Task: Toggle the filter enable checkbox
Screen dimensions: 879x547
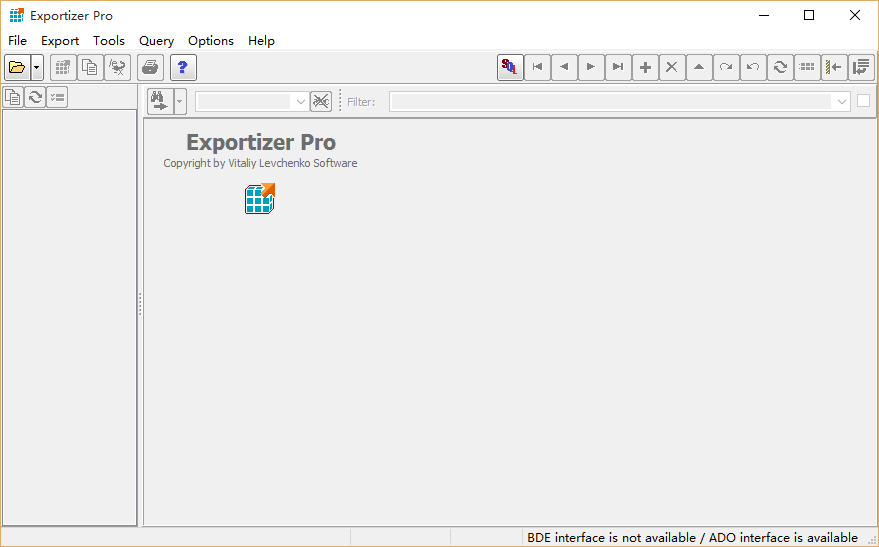Action: pyautogui.click(x=863, y=101)
